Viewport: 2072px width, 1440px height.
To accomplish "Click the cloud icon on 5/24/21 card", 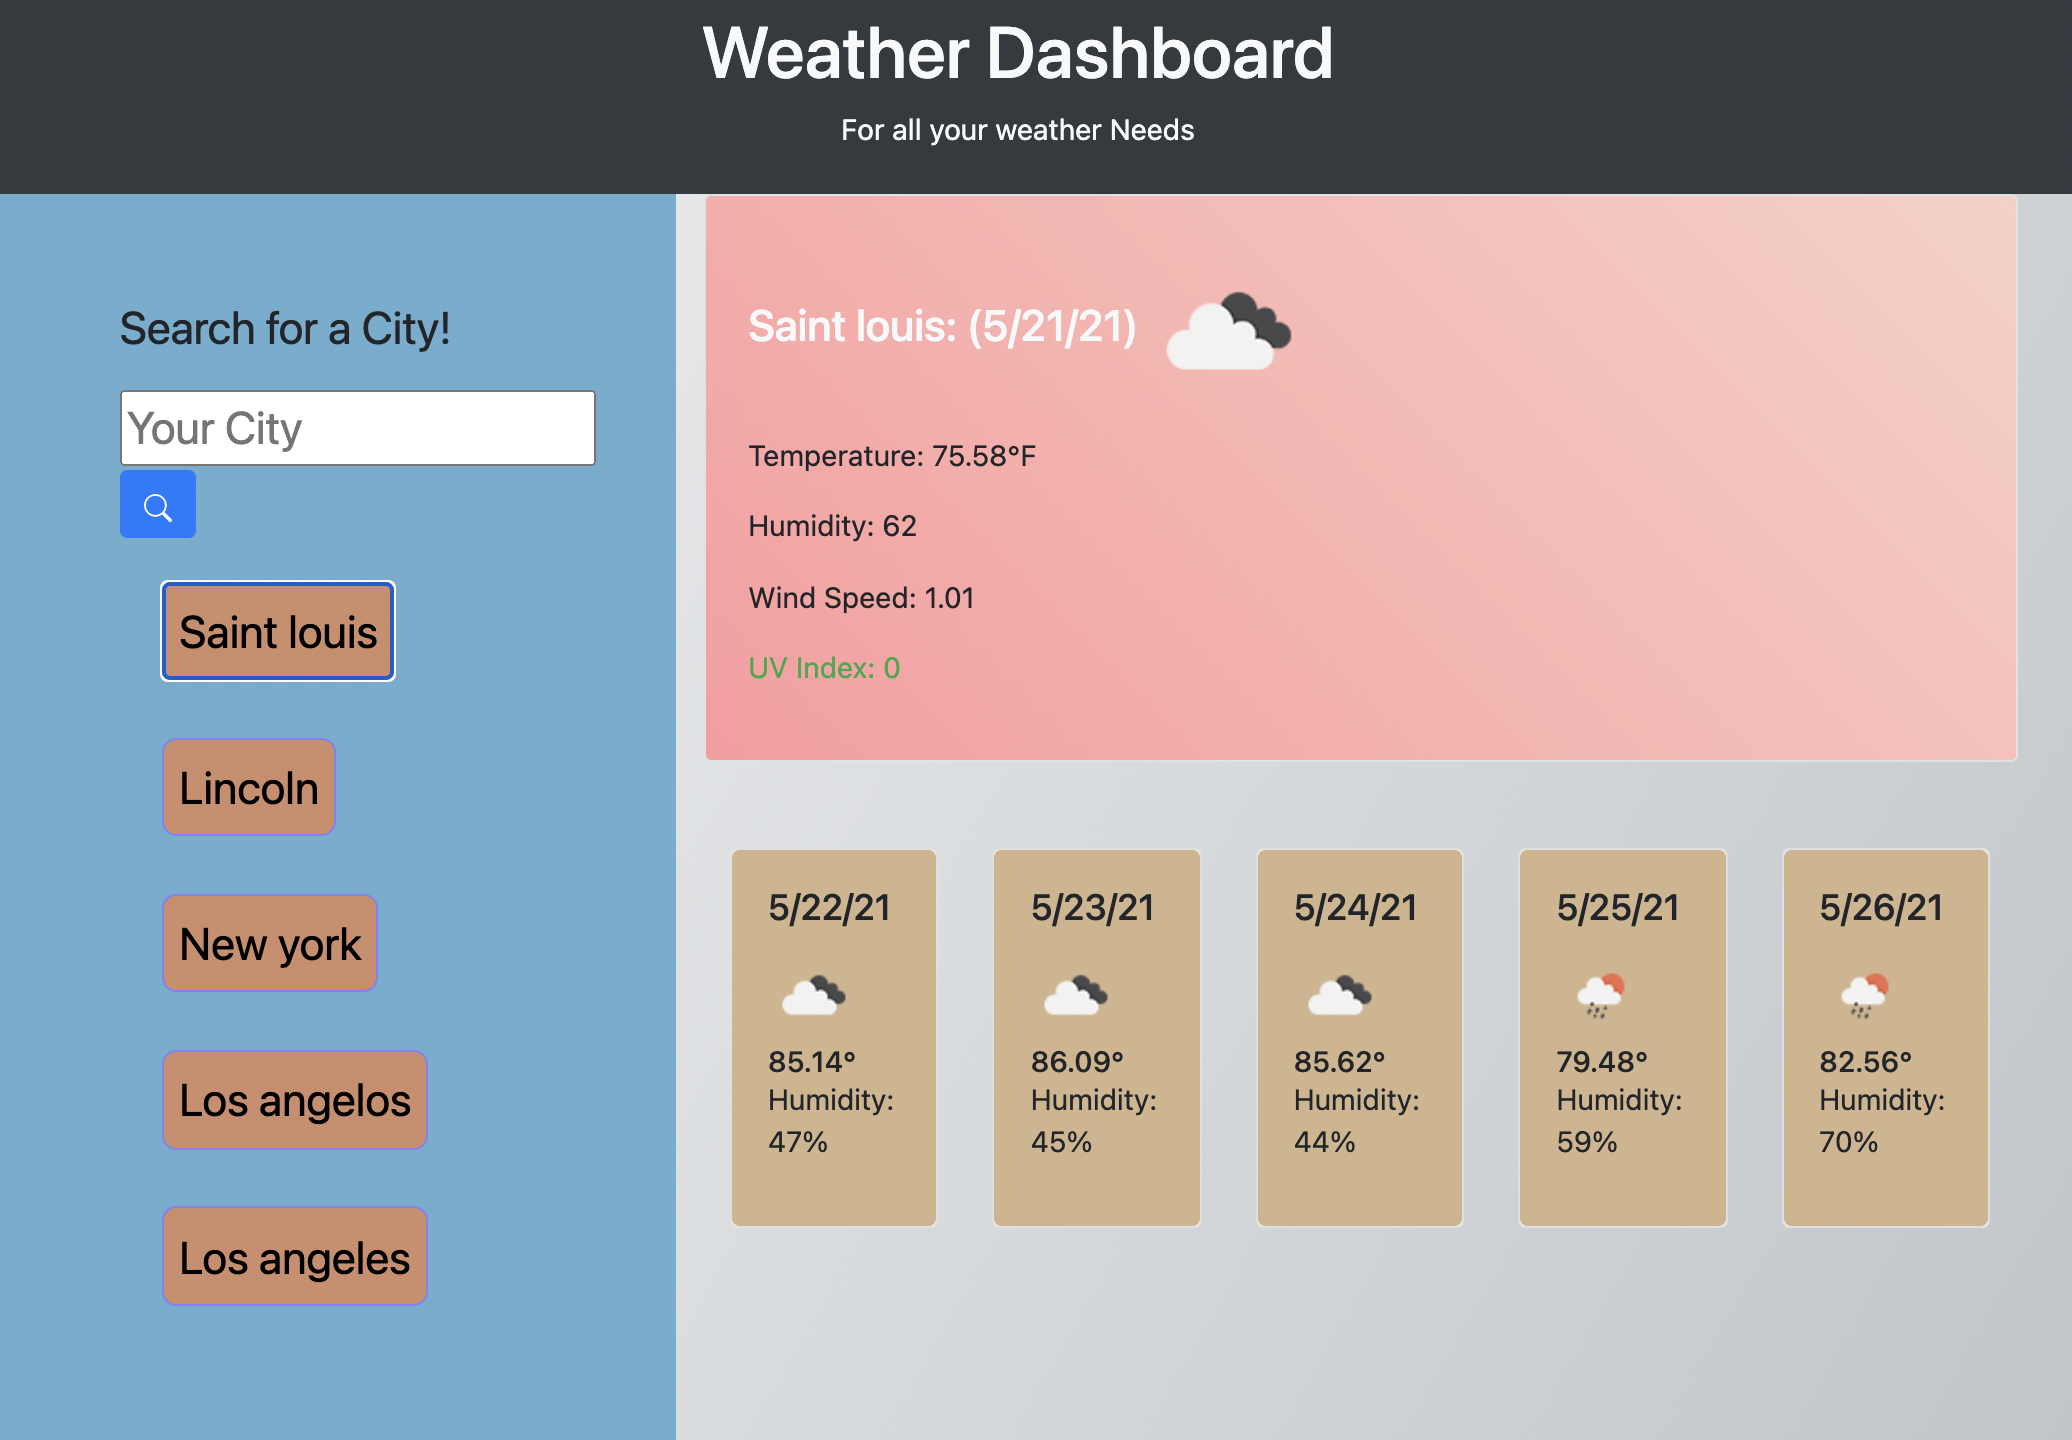I will pos(1339,996).
